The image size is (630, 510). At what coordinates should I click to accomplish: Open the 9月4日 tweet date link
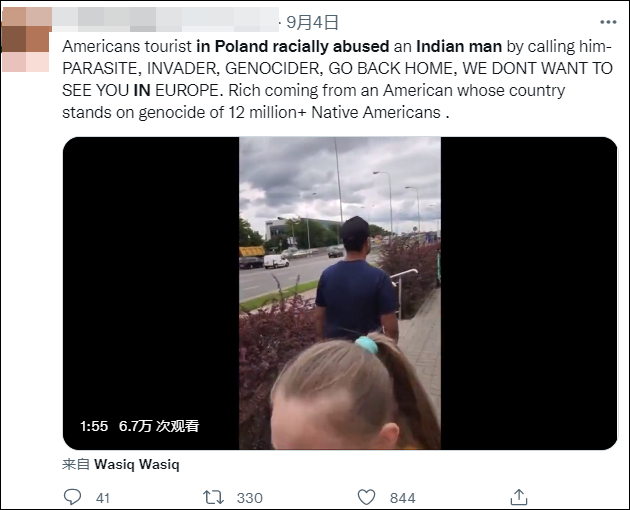tap(312, 22)
